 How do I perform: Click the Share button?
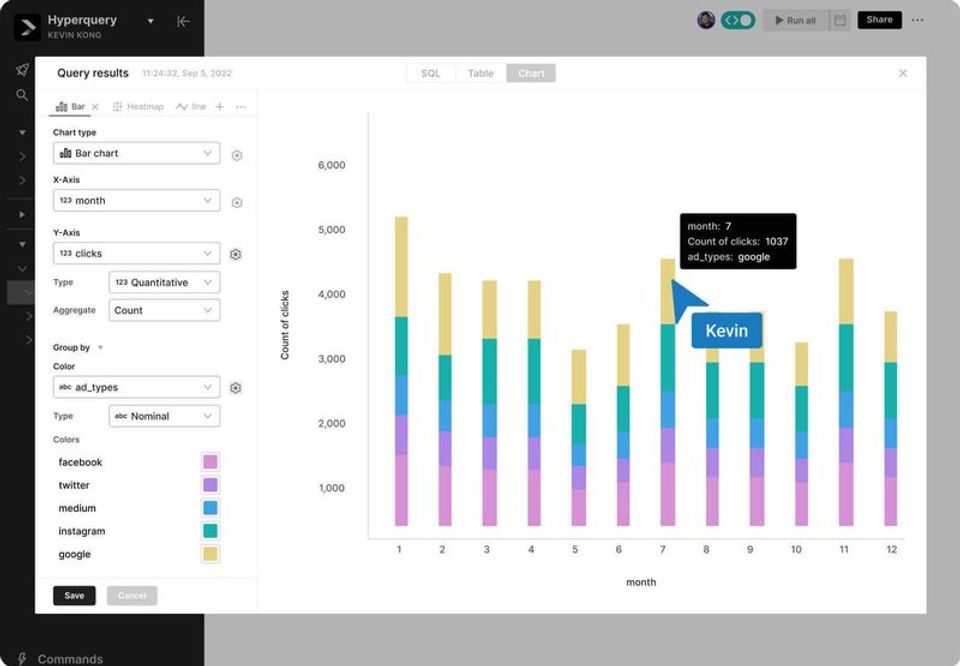coord(879,20)
